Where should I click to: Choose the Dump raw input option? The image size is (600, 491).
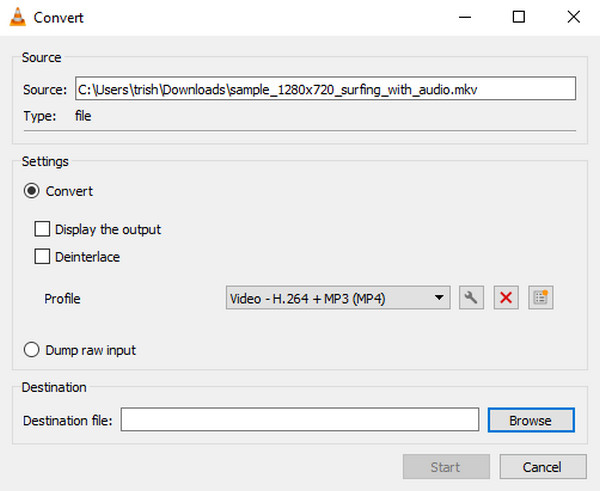31,349
